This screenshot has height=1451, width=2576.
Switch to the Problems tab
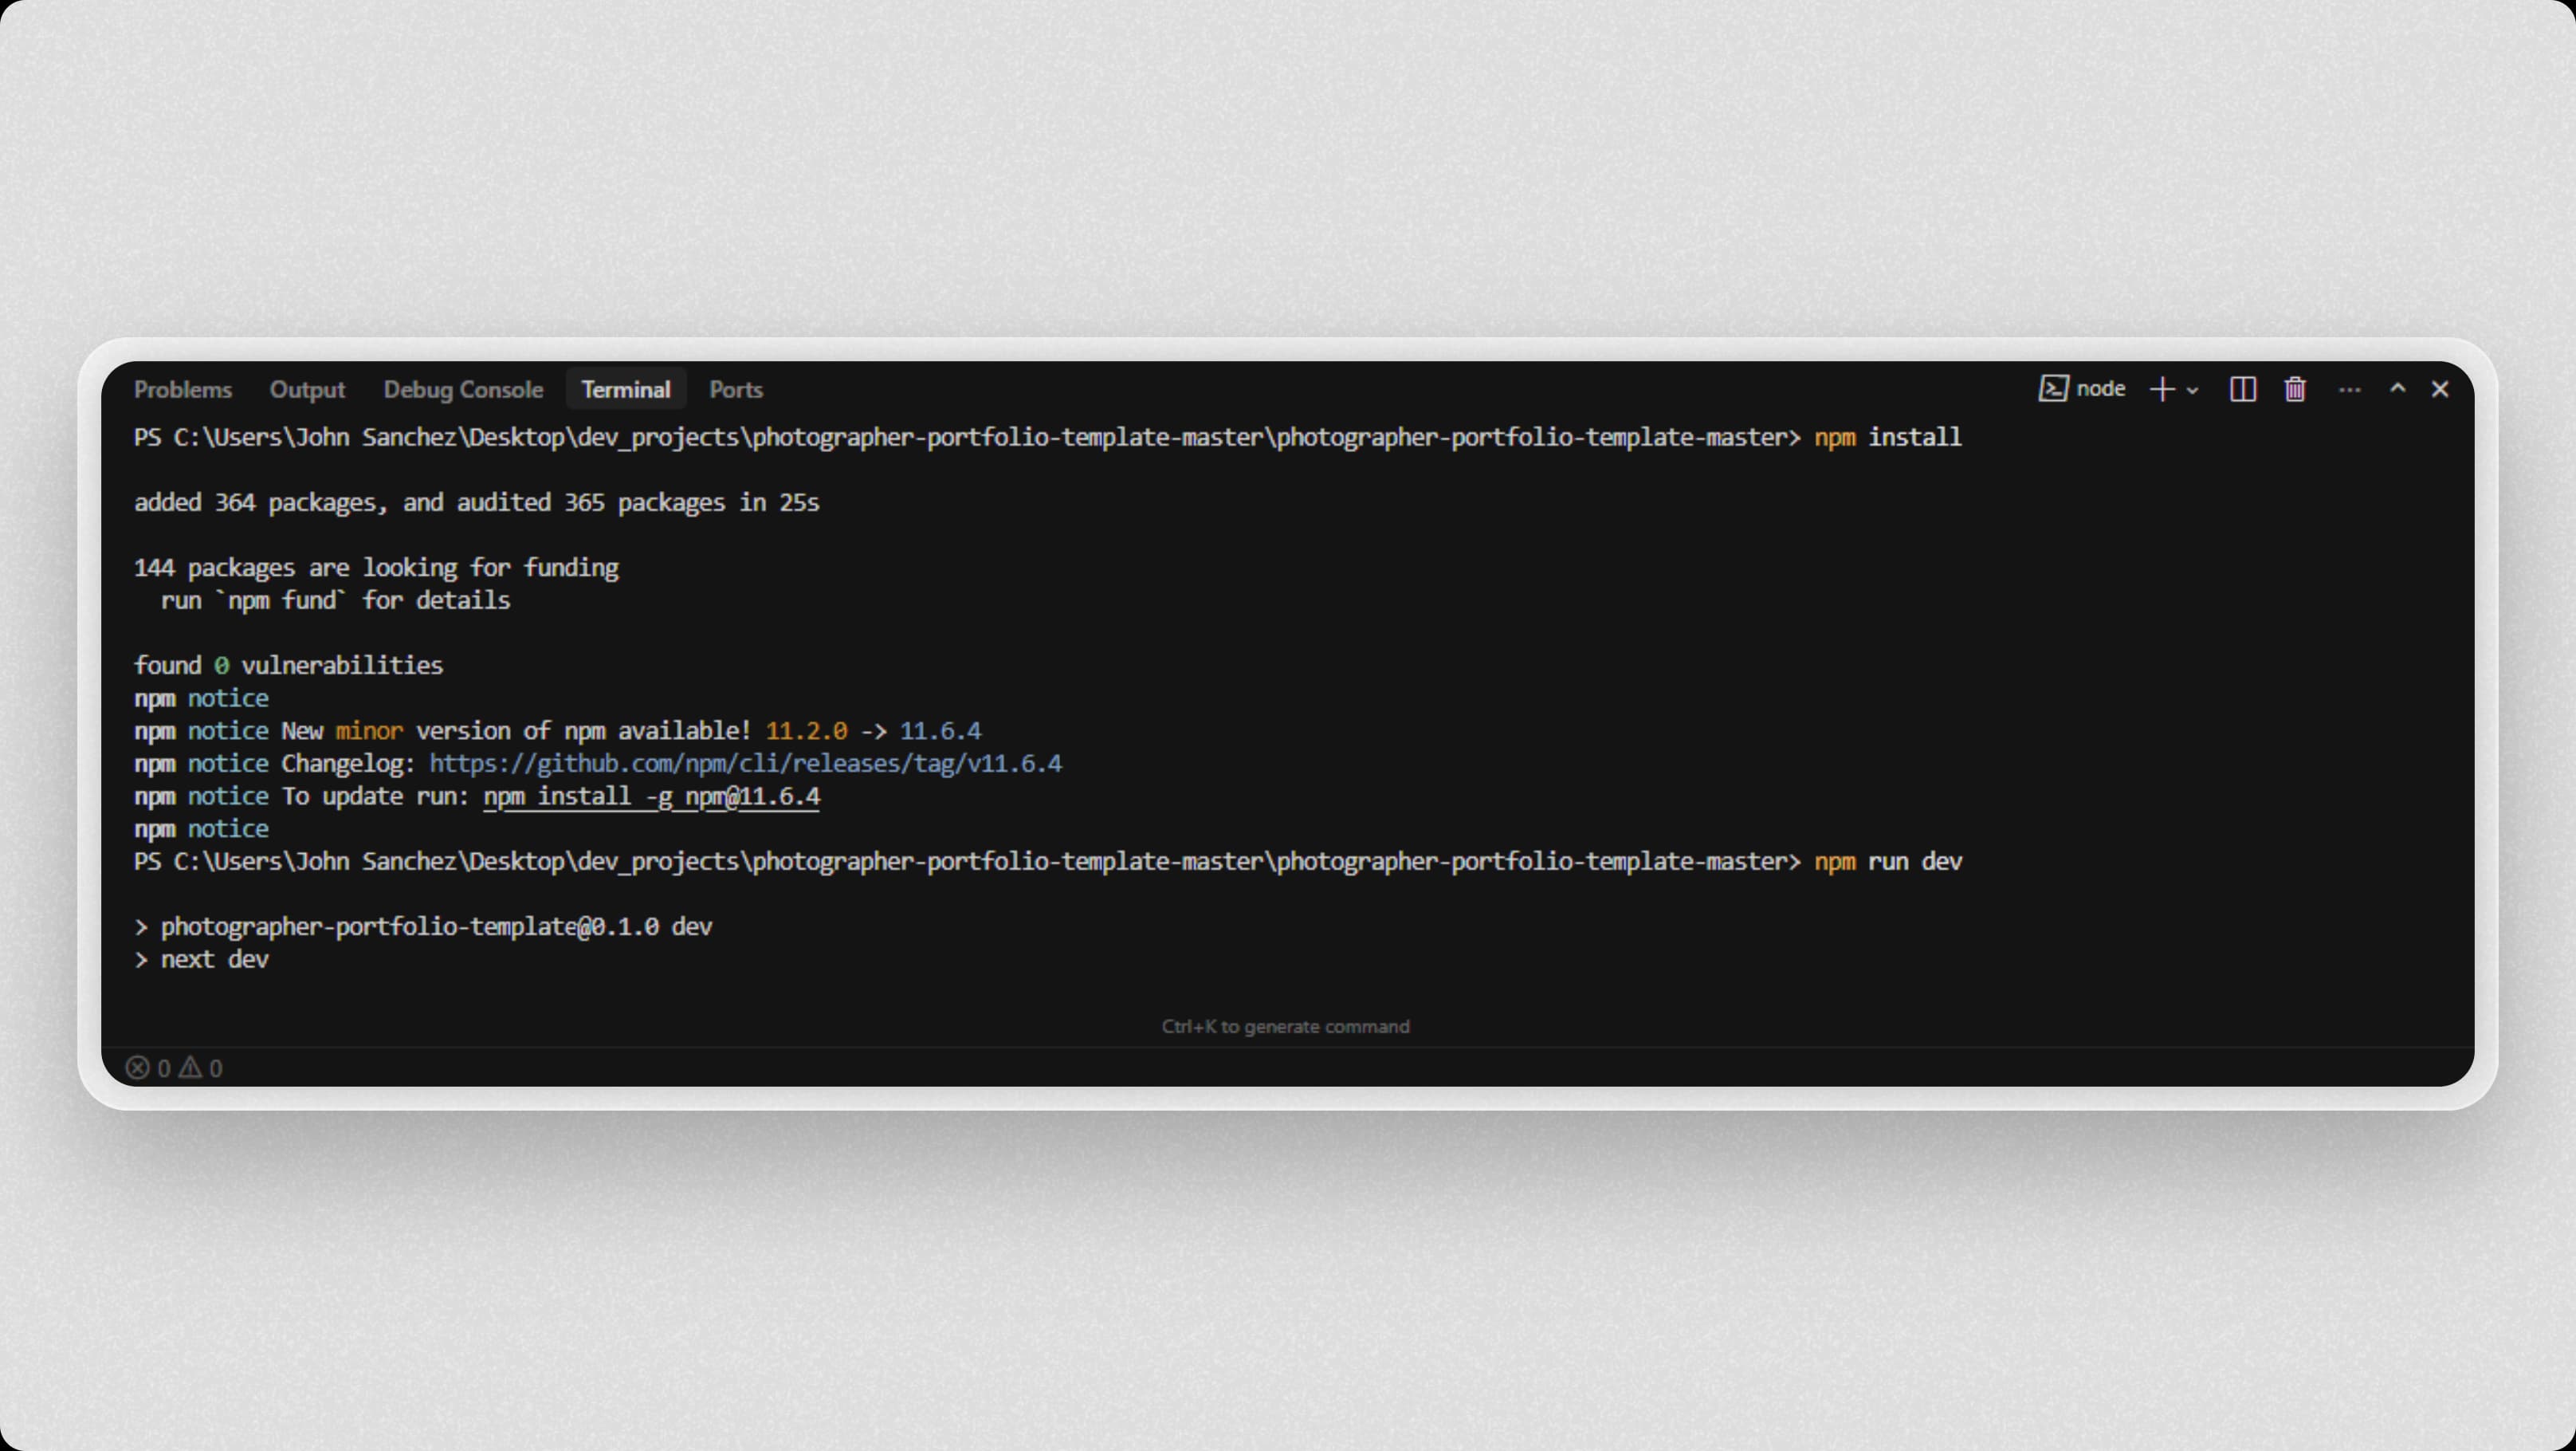click(183, 389)
